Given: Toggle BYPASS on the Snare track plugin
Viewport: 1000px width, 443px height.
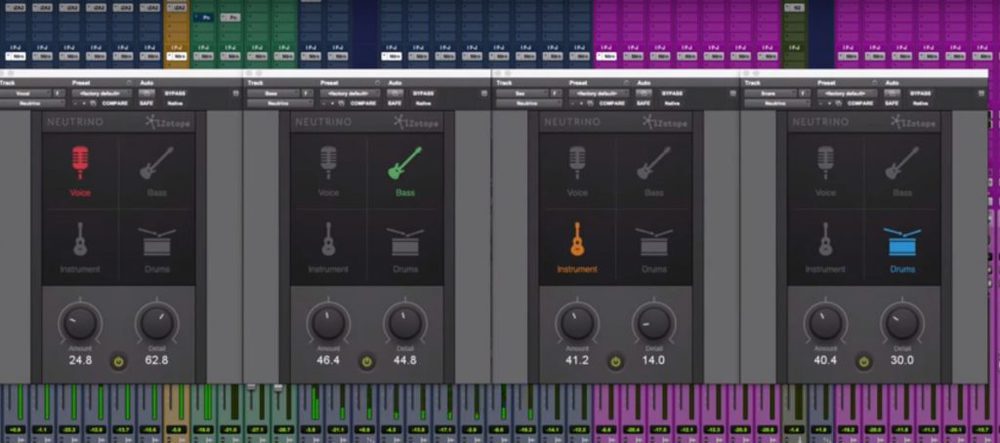Looking at the screenshot, I should pyautogui.click(x=921, y=93).
